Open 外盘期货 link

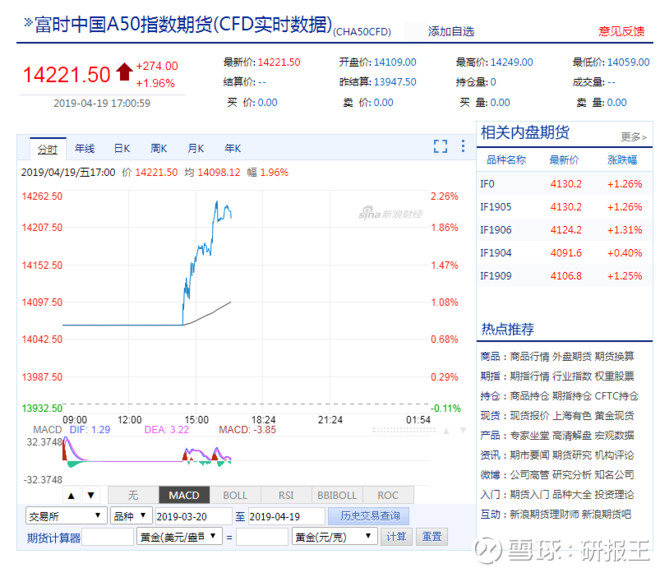(572, 357)
